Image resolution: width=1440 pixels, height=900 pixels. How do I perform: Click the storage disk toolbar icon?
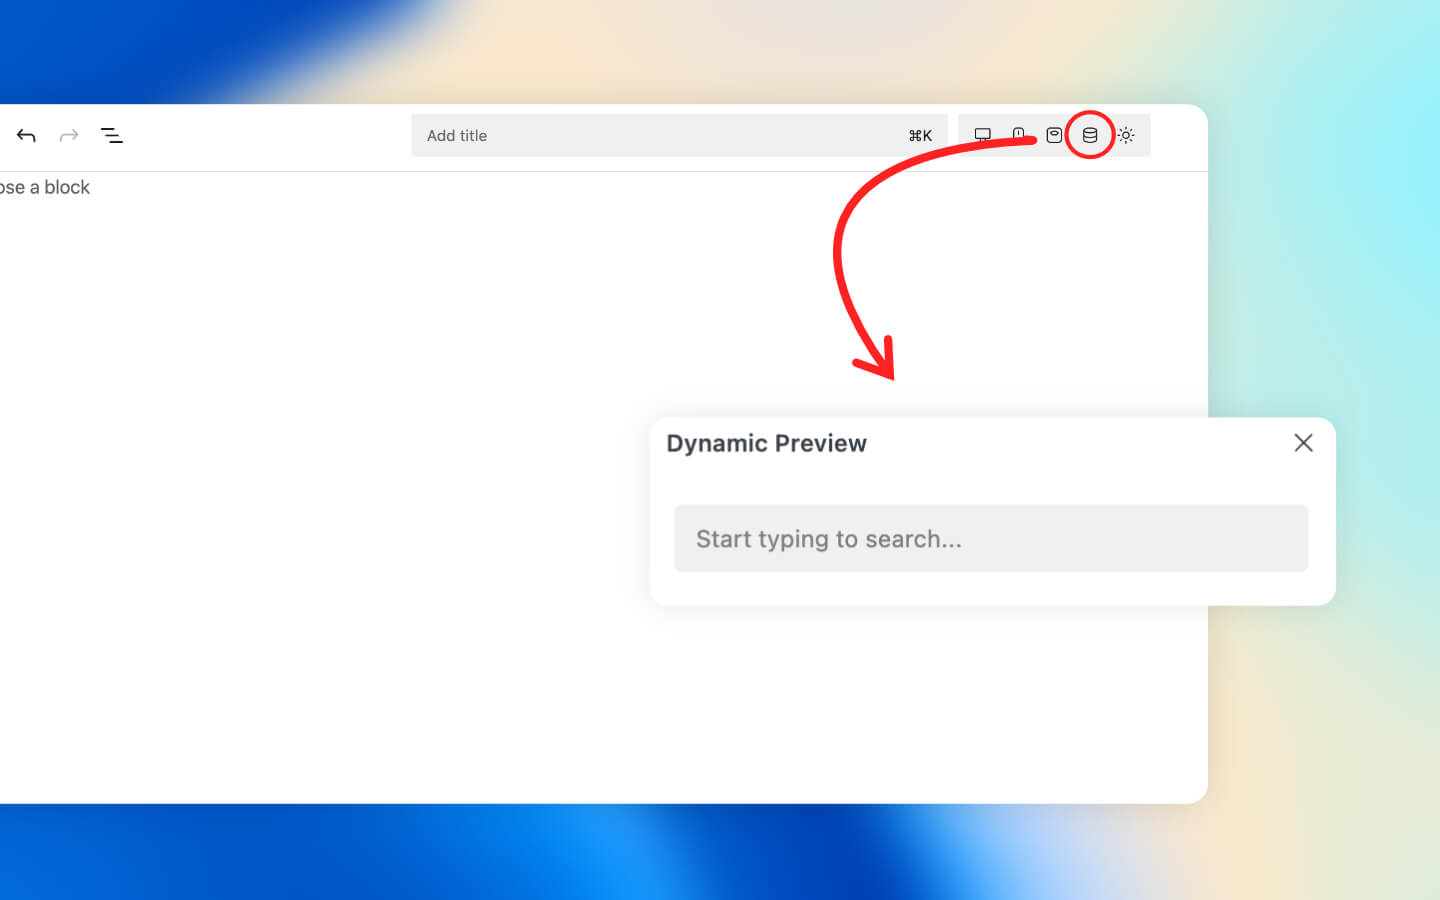[x=1054, y=135]
